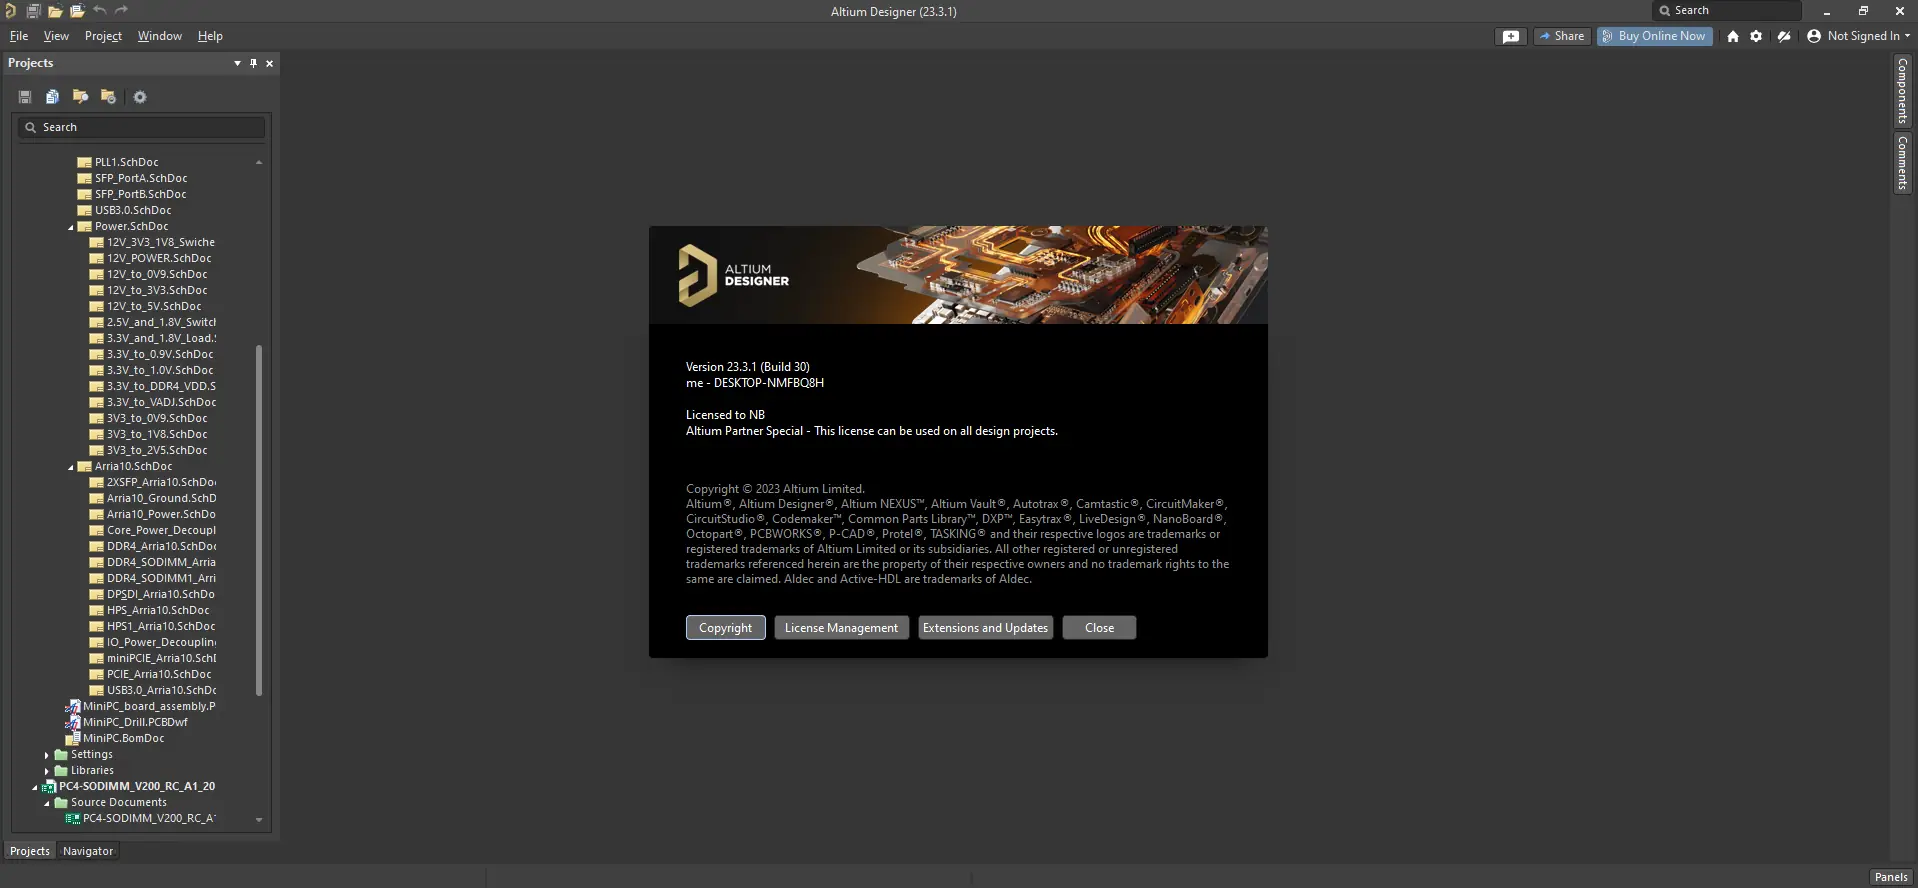Click the Extensions and Updates button

click(x=985, y=628)
